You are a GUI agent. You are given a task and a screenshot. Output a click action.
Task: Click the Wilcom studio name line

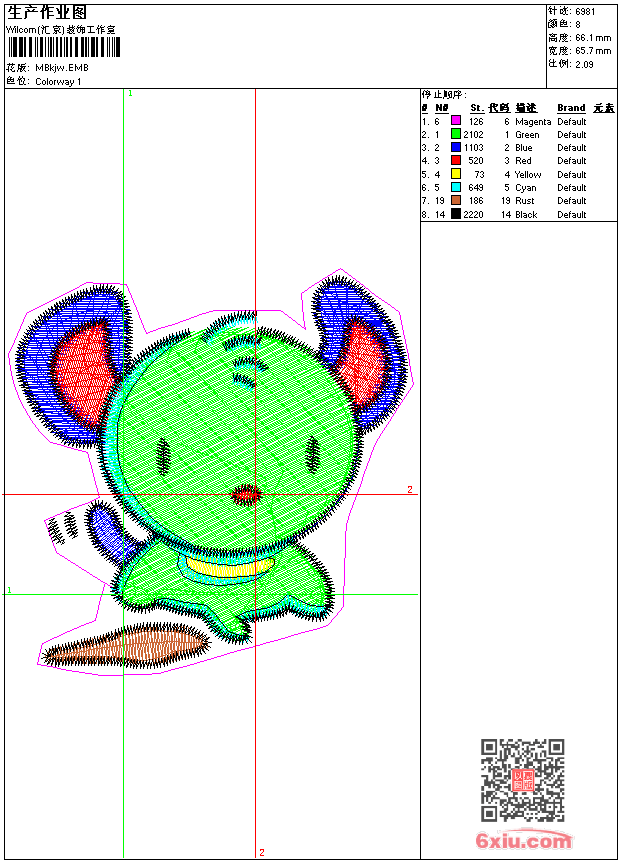[x=61, y=30]
